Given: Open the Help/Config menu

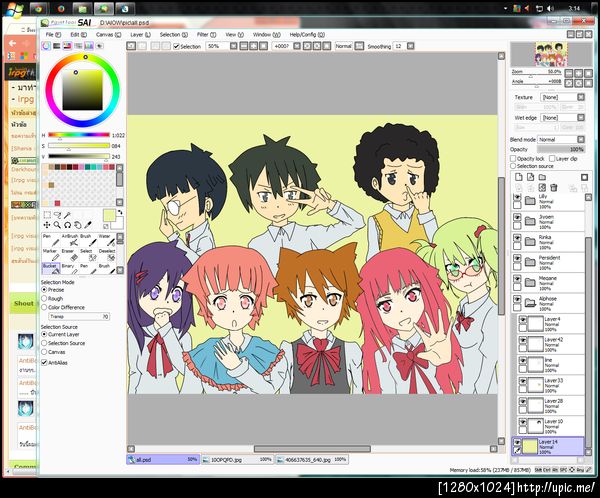Looking at the screenshot, I should tap(307, 34).
